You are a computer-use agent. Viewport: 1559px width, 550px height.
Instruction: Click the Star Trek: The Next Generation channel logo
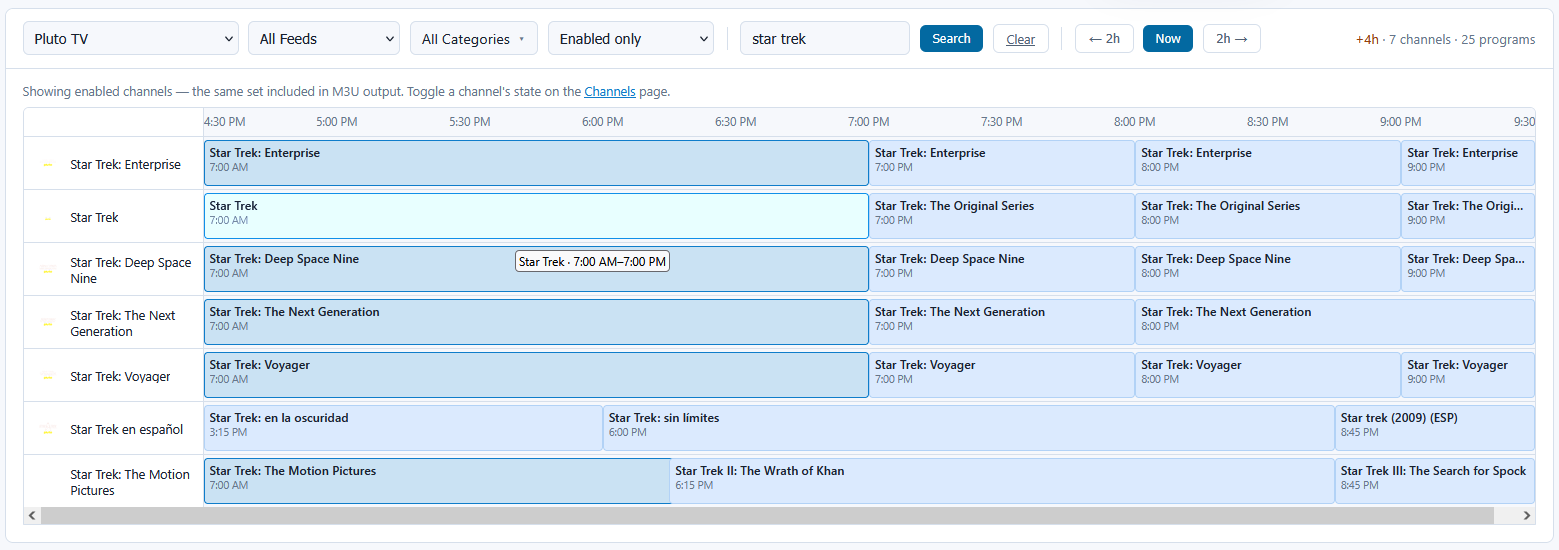[x=47, y=324]
